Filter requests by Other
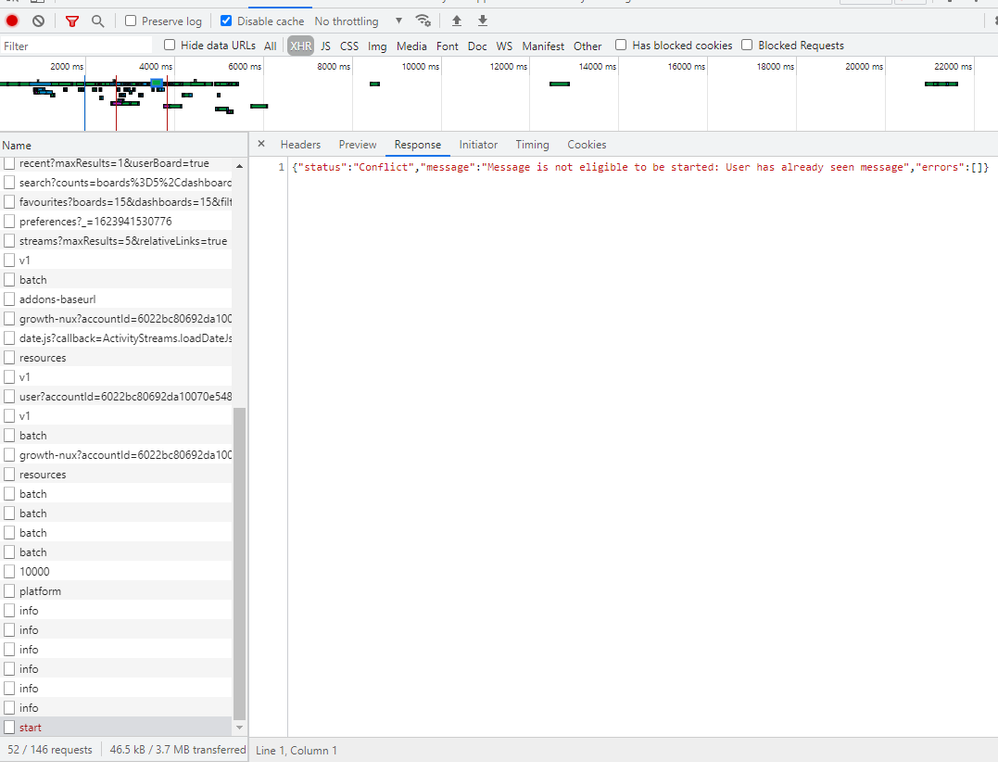The height and width of the screenshot is (762, 998). tap(587, 46)
